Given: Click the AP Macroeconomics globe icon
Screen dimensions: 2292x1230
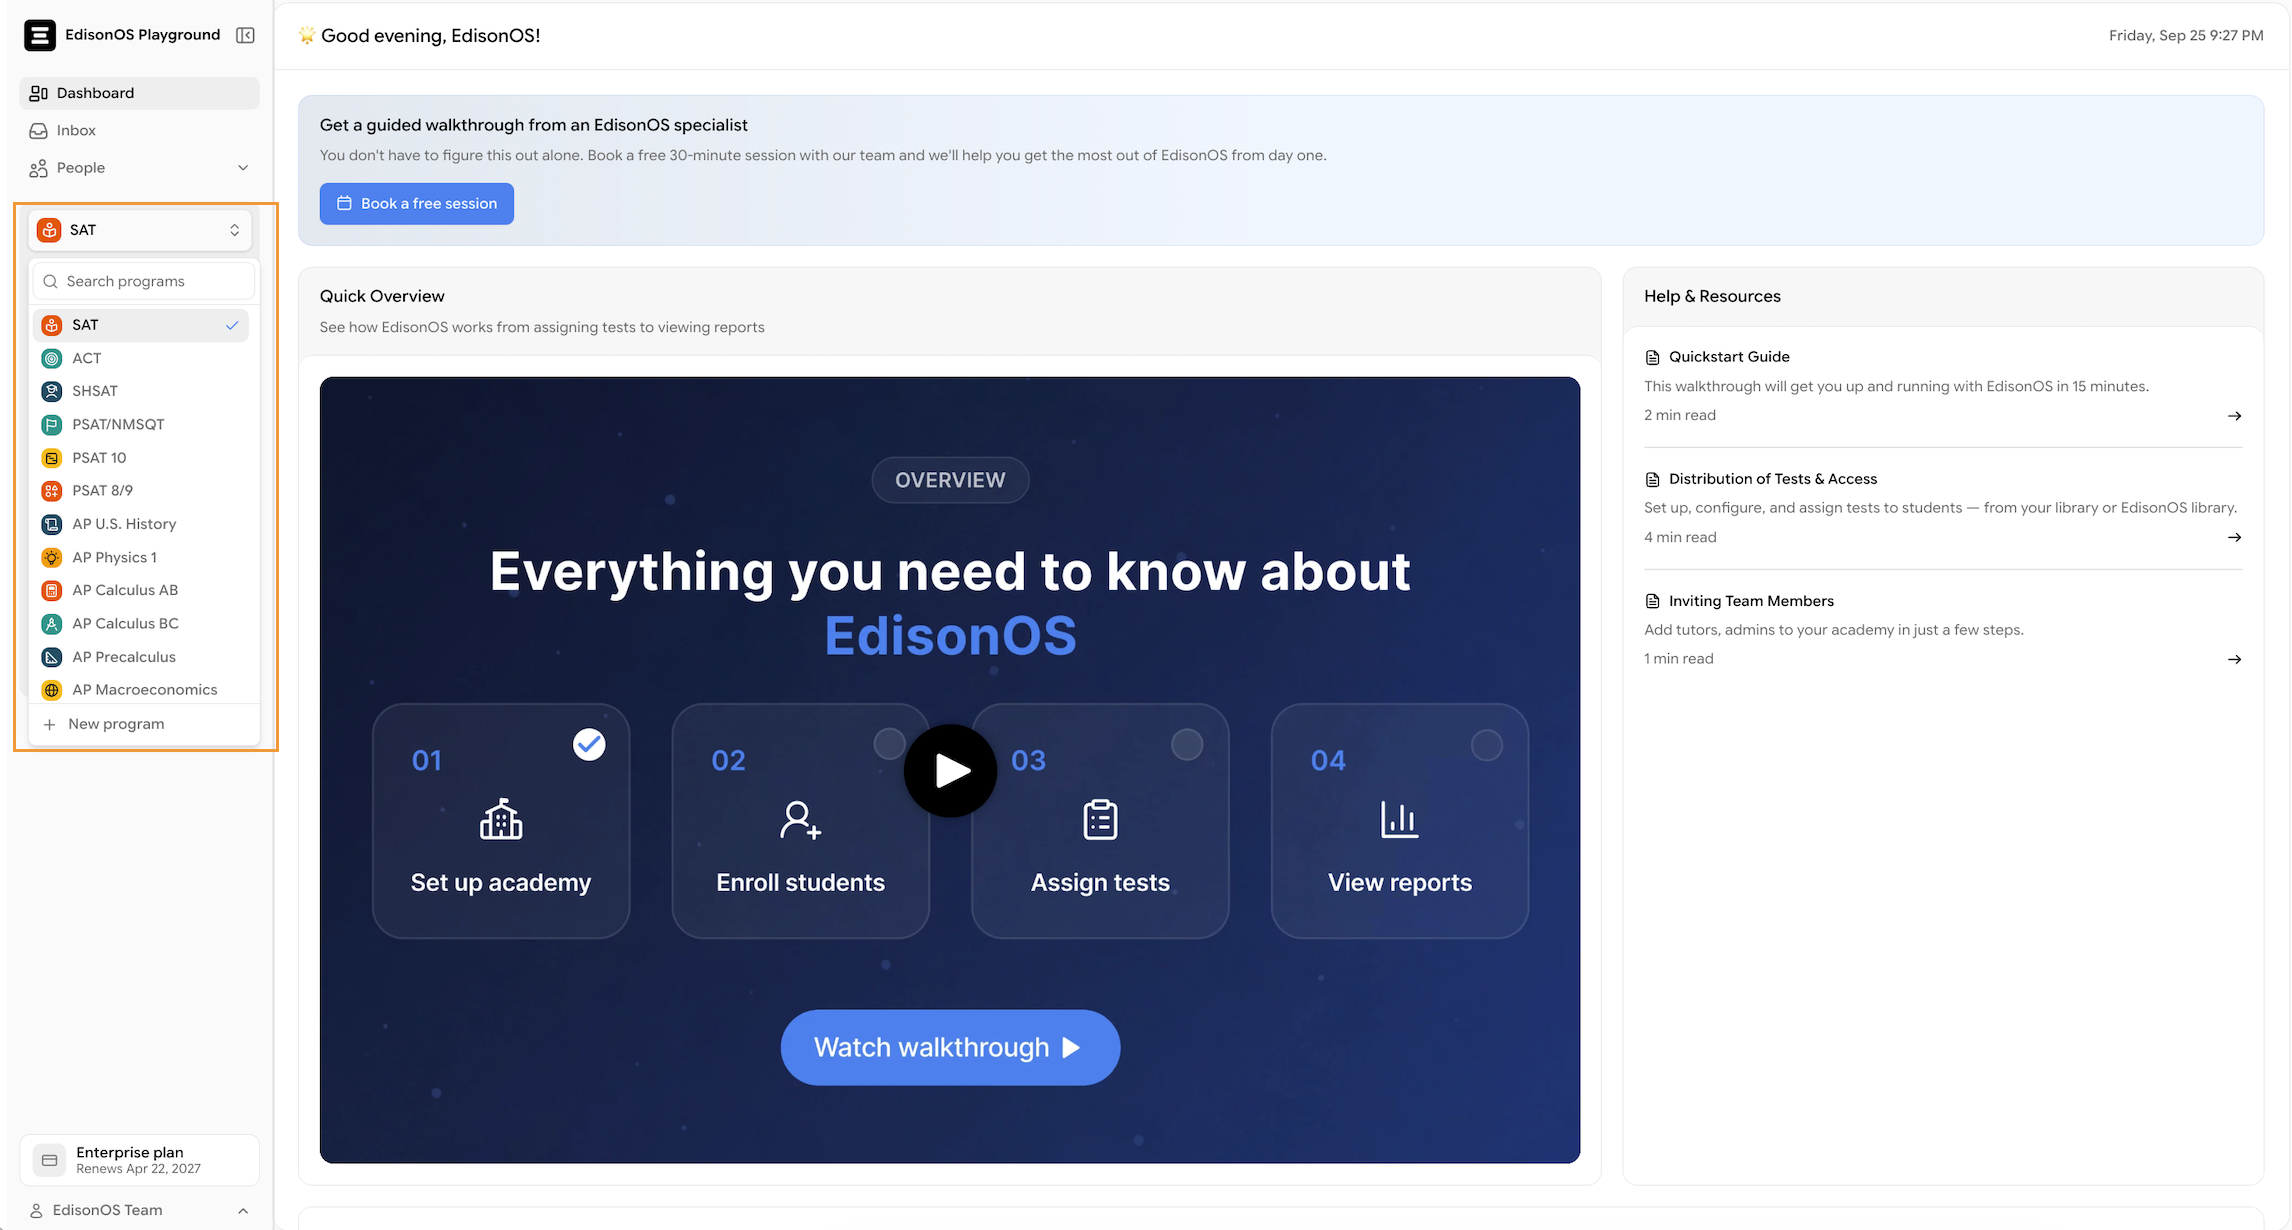Looking at the screenshot, I should pos(52,690).
